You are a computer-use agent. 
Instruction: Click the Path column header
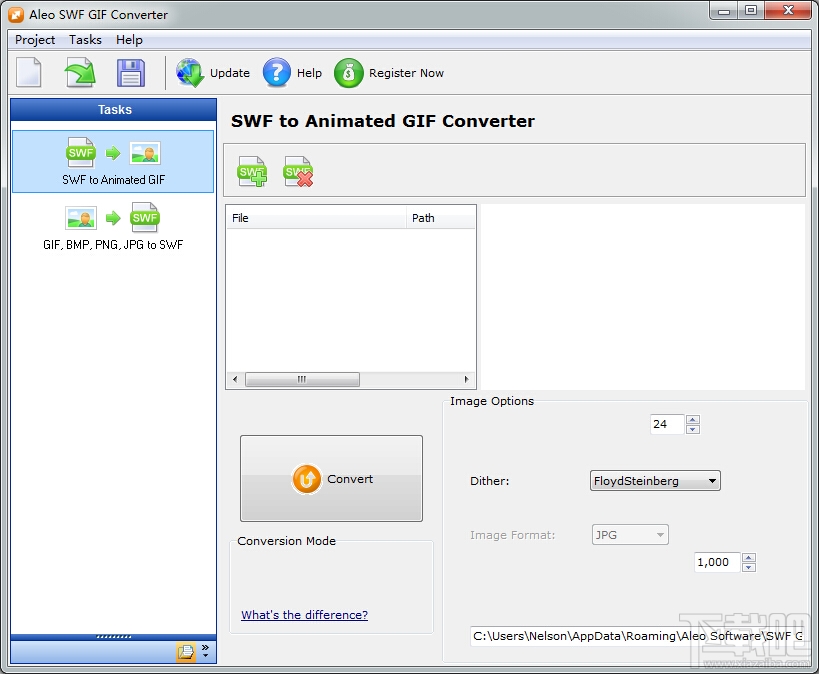[x=440, y=218]
